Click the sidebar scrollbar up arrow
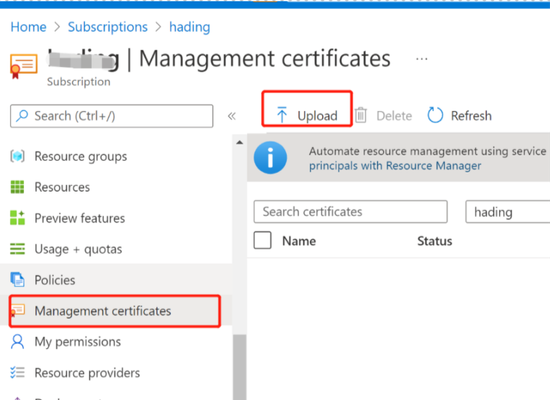The height and width of the screenshot is (400, 550). pyautogui.click(x=240, y=142)
